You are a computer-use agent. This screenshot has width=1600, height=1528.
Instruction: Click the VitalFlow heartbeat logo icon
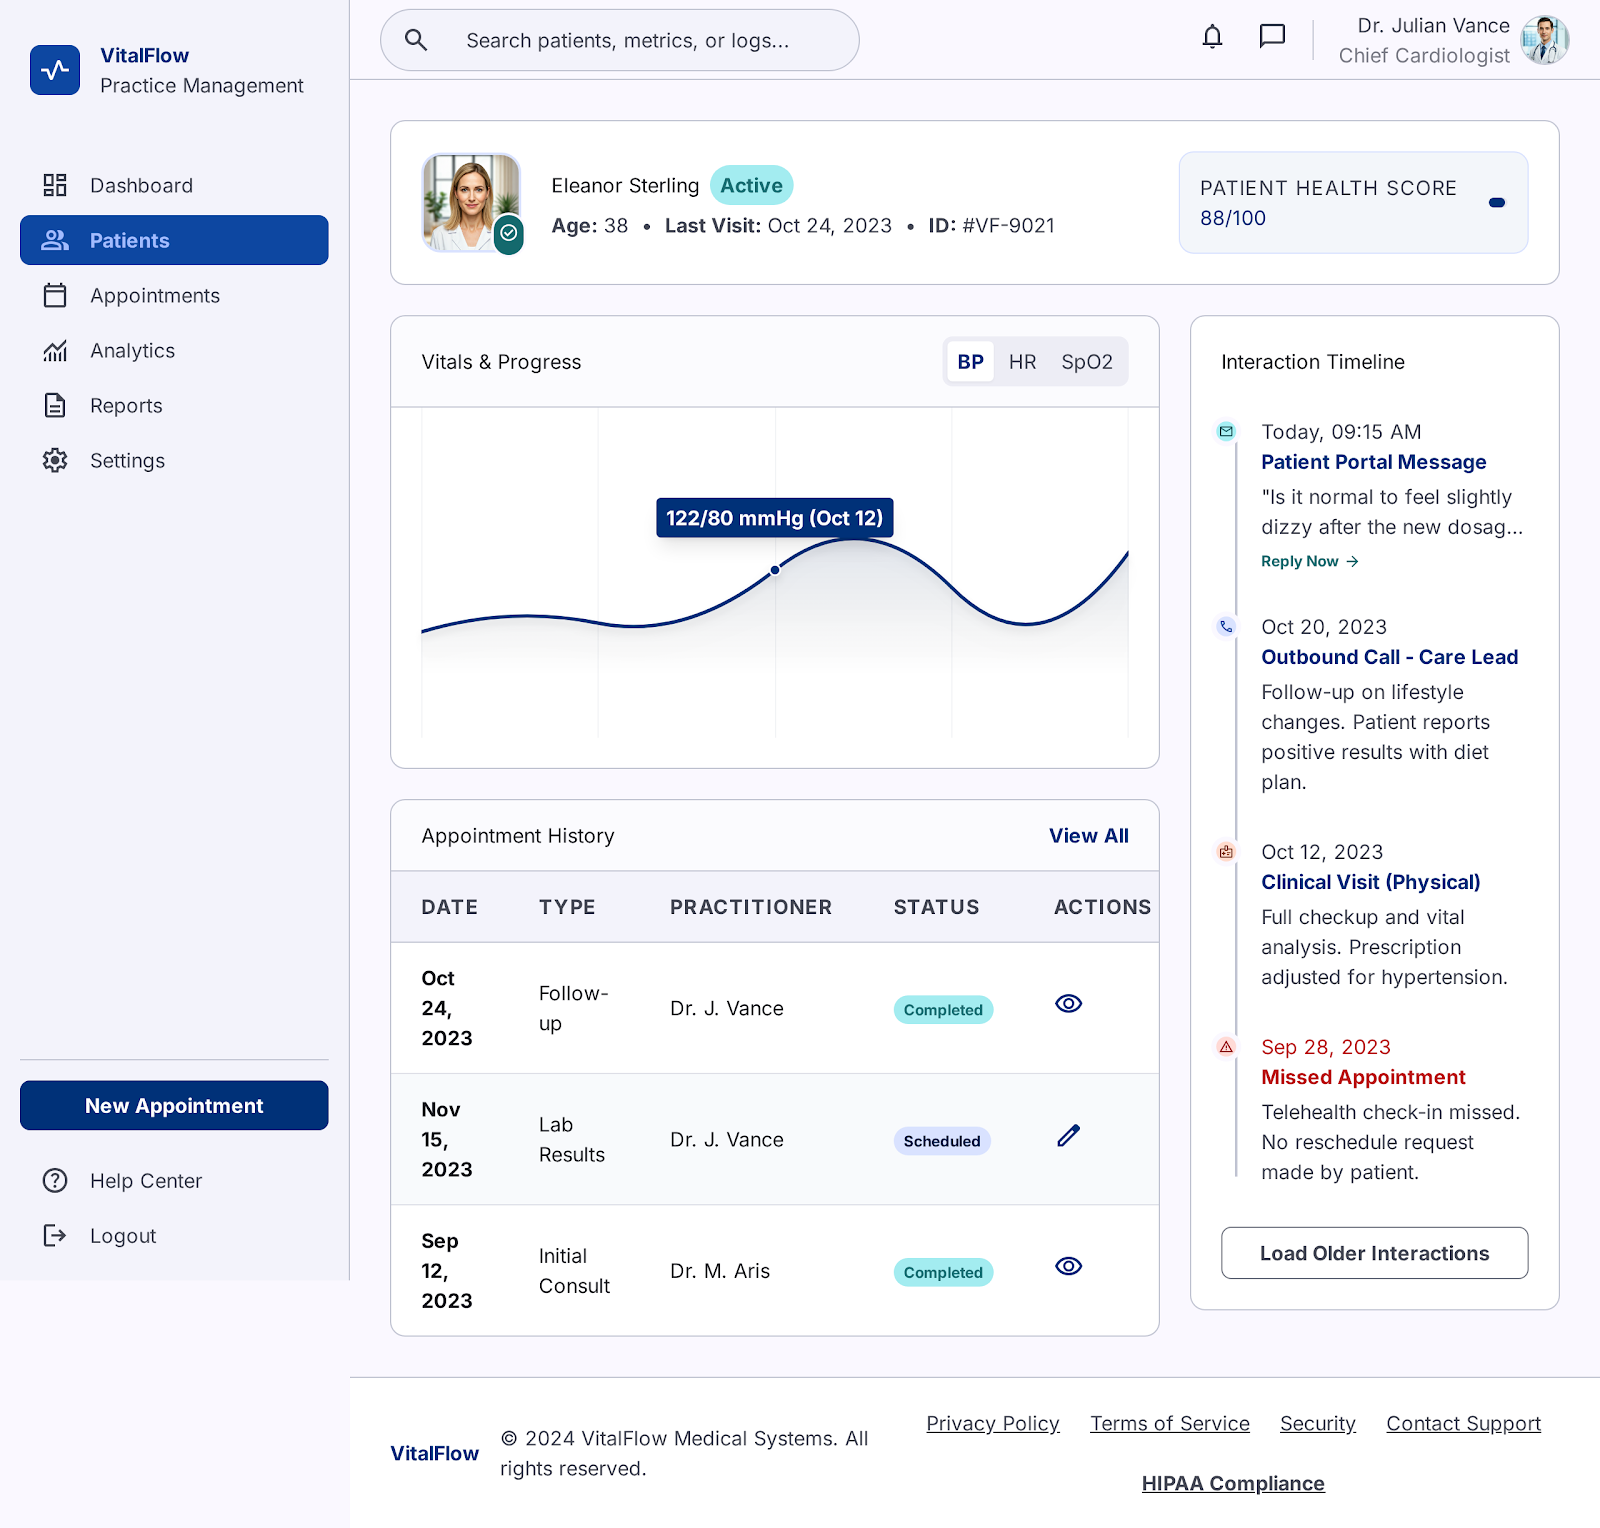point(55,70)
